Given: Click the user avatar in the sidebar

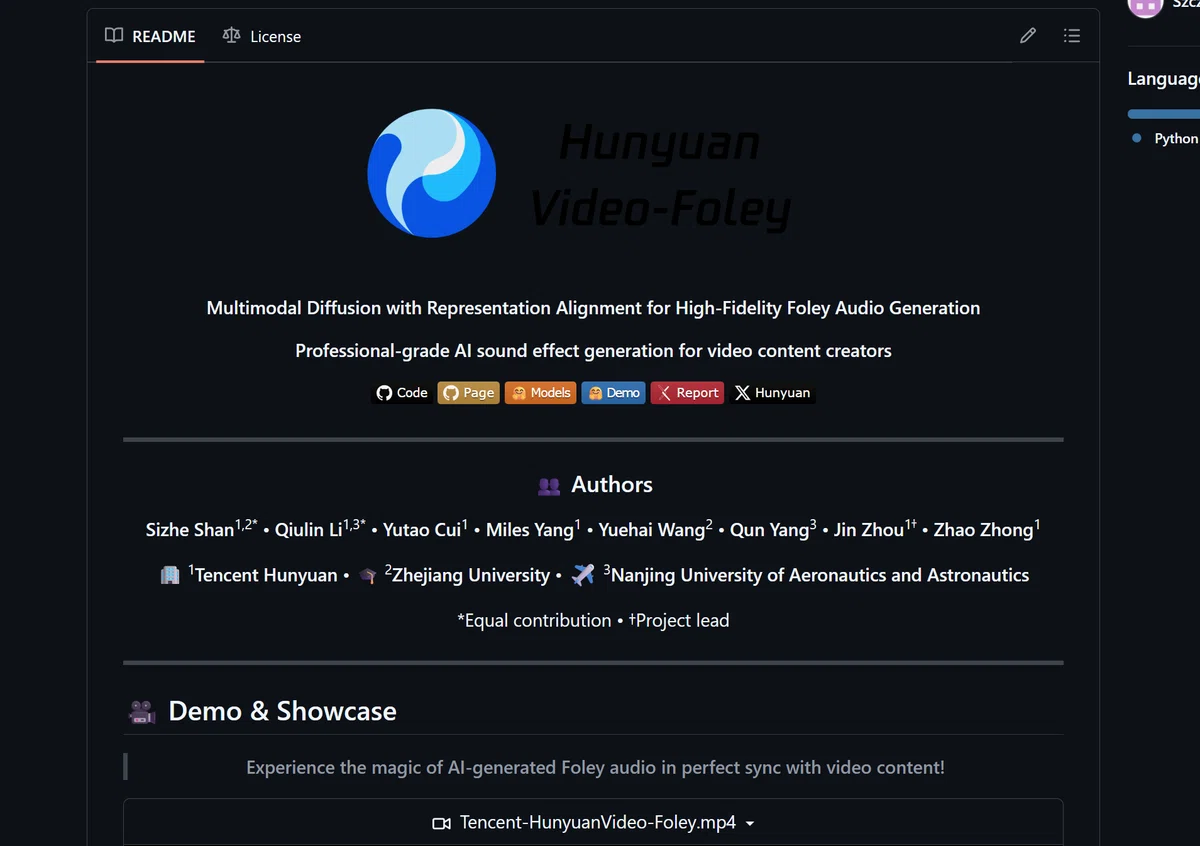Looking at the screenshot, I should pyautogui.click(x=1145, y=6).
